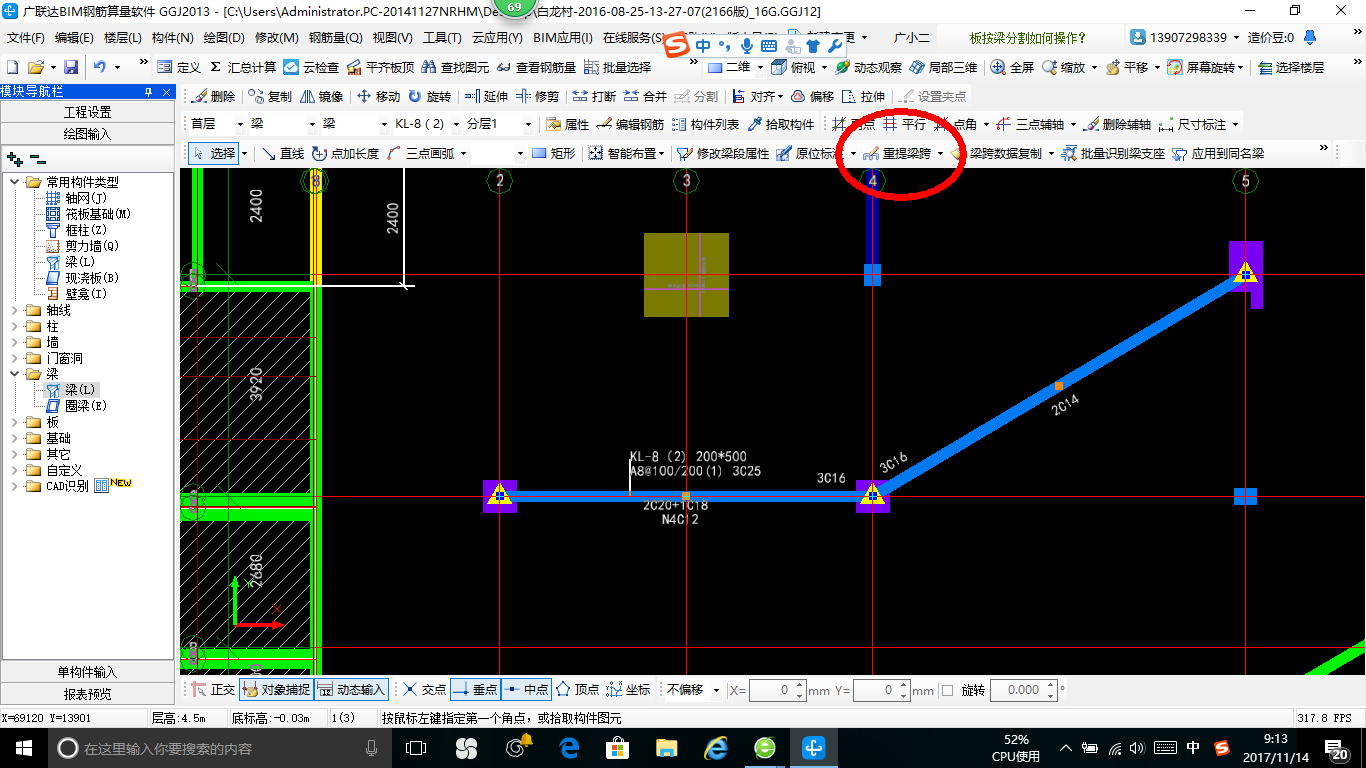Click the 云检查 cloud check tool
1366x768 pixels.
coord(311,67)
